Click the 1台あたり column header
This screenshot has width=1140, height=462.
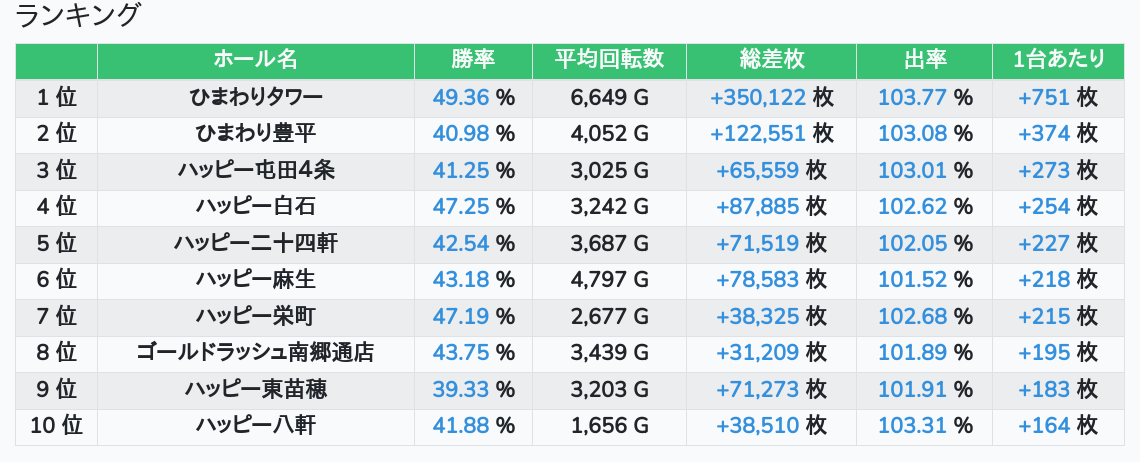pos(1059,60)
